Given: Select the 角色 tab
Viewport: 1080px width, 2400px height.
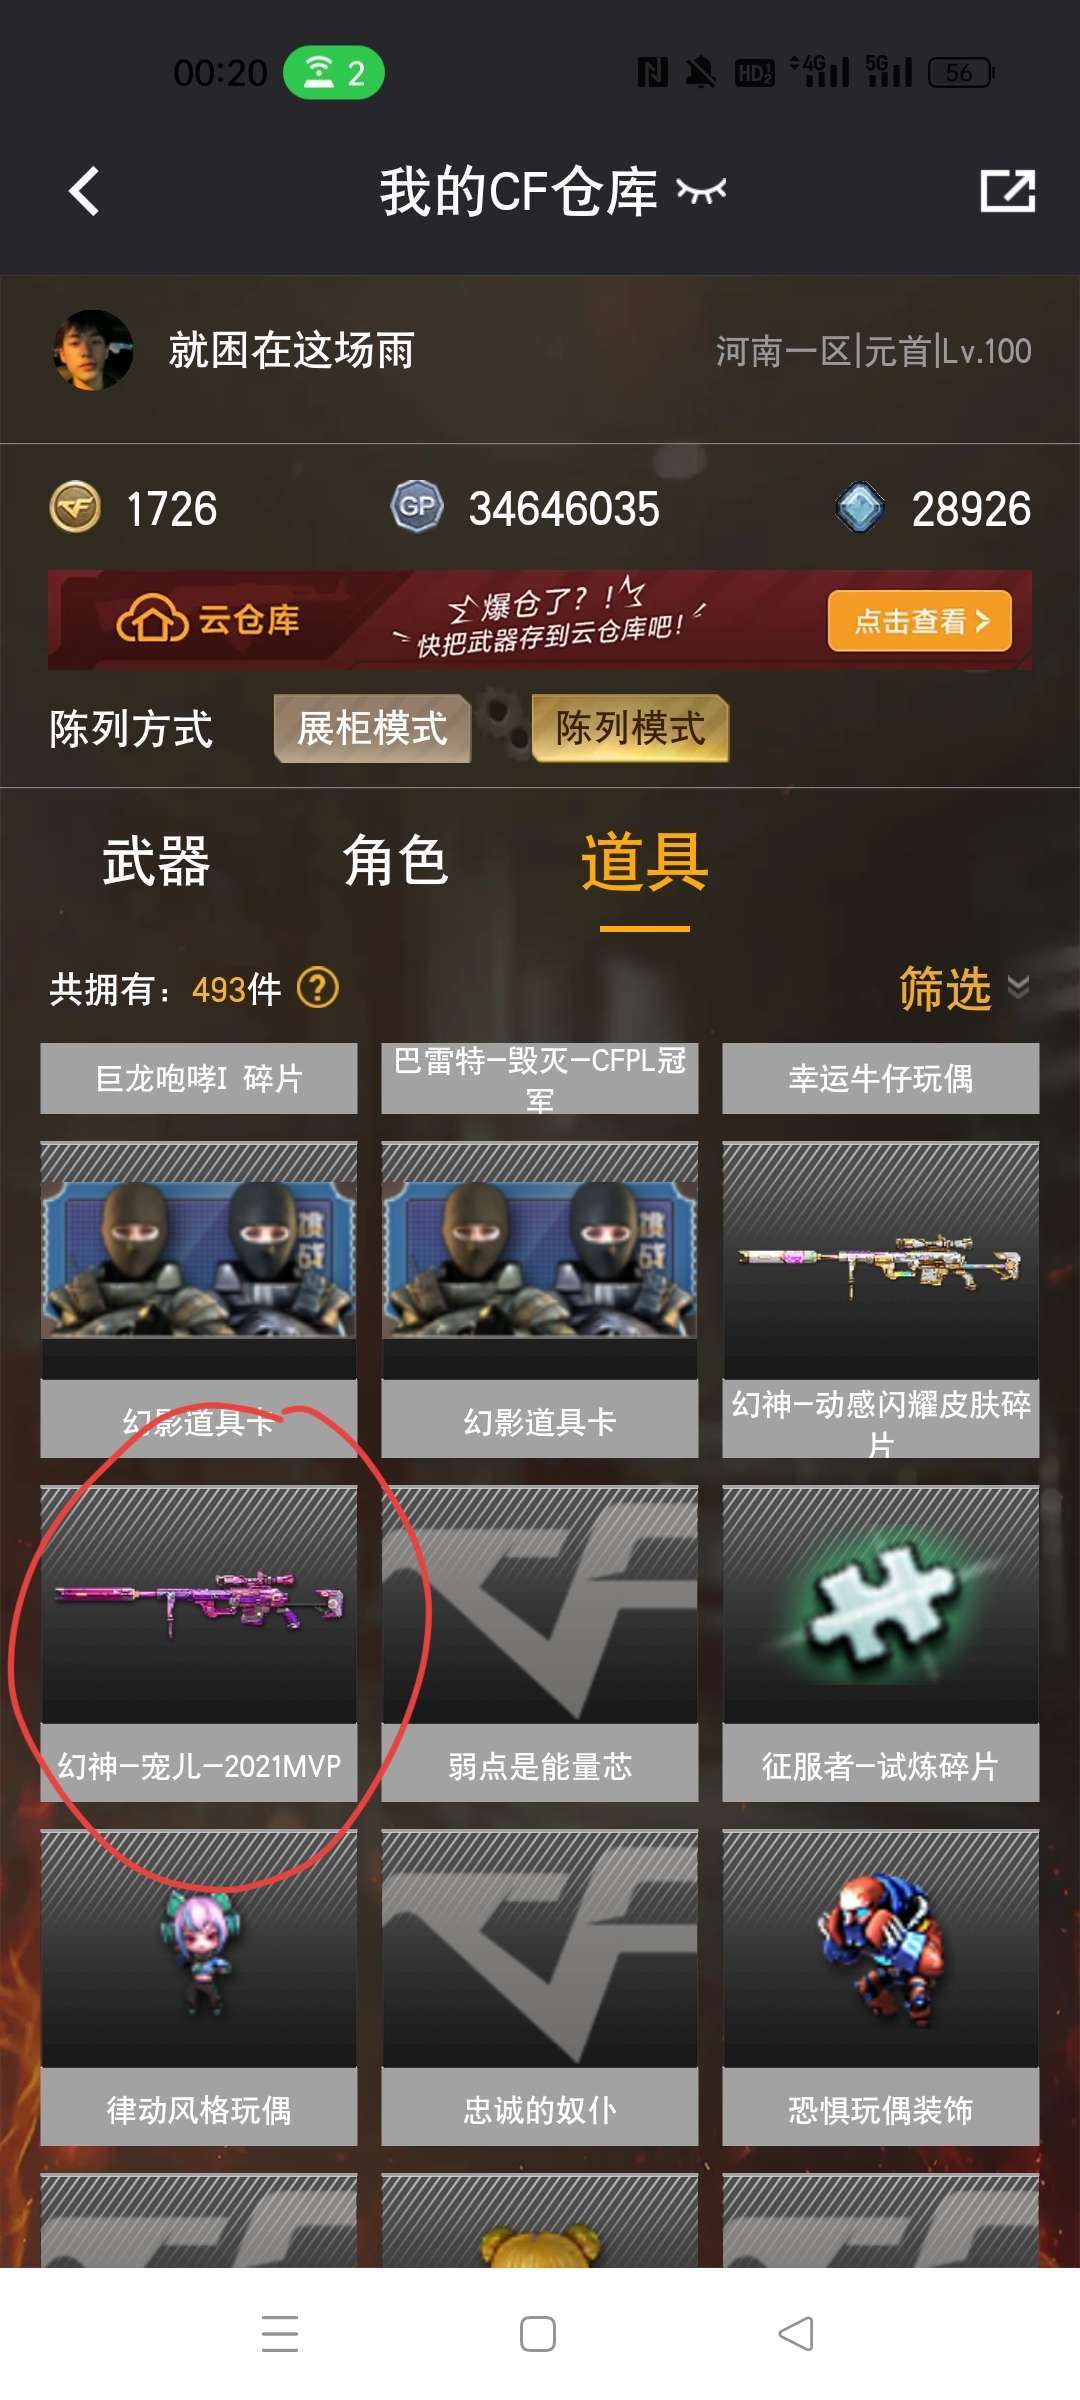Looking at the screenshot, I should (396, 861).
